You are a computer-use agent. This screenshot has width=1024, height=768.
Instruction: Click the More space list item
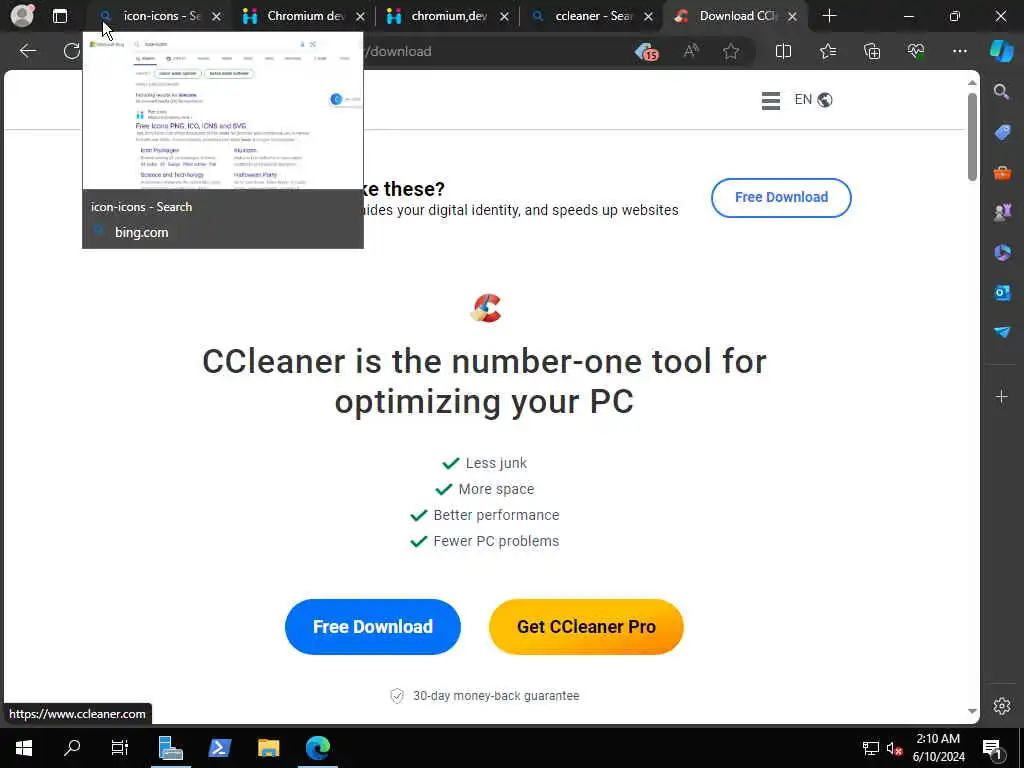click(484, 489)
